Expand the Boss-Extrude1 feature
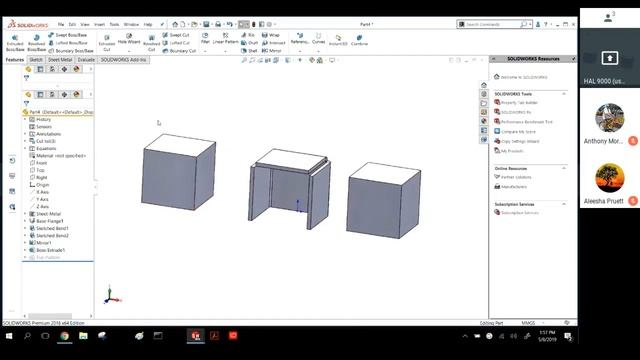This screenshot has width=640, height=360. 25,250
